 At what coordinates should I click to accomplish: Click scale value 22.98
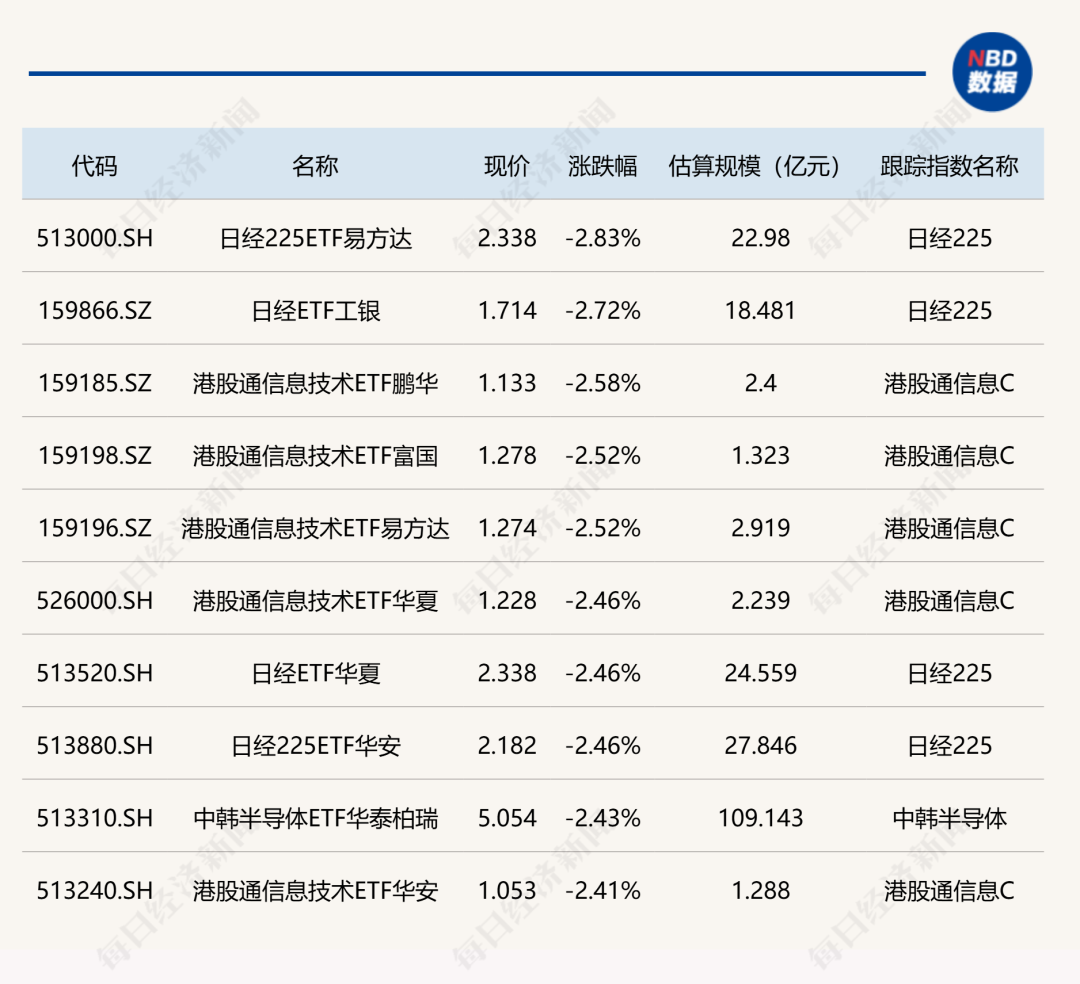[760, 238]
